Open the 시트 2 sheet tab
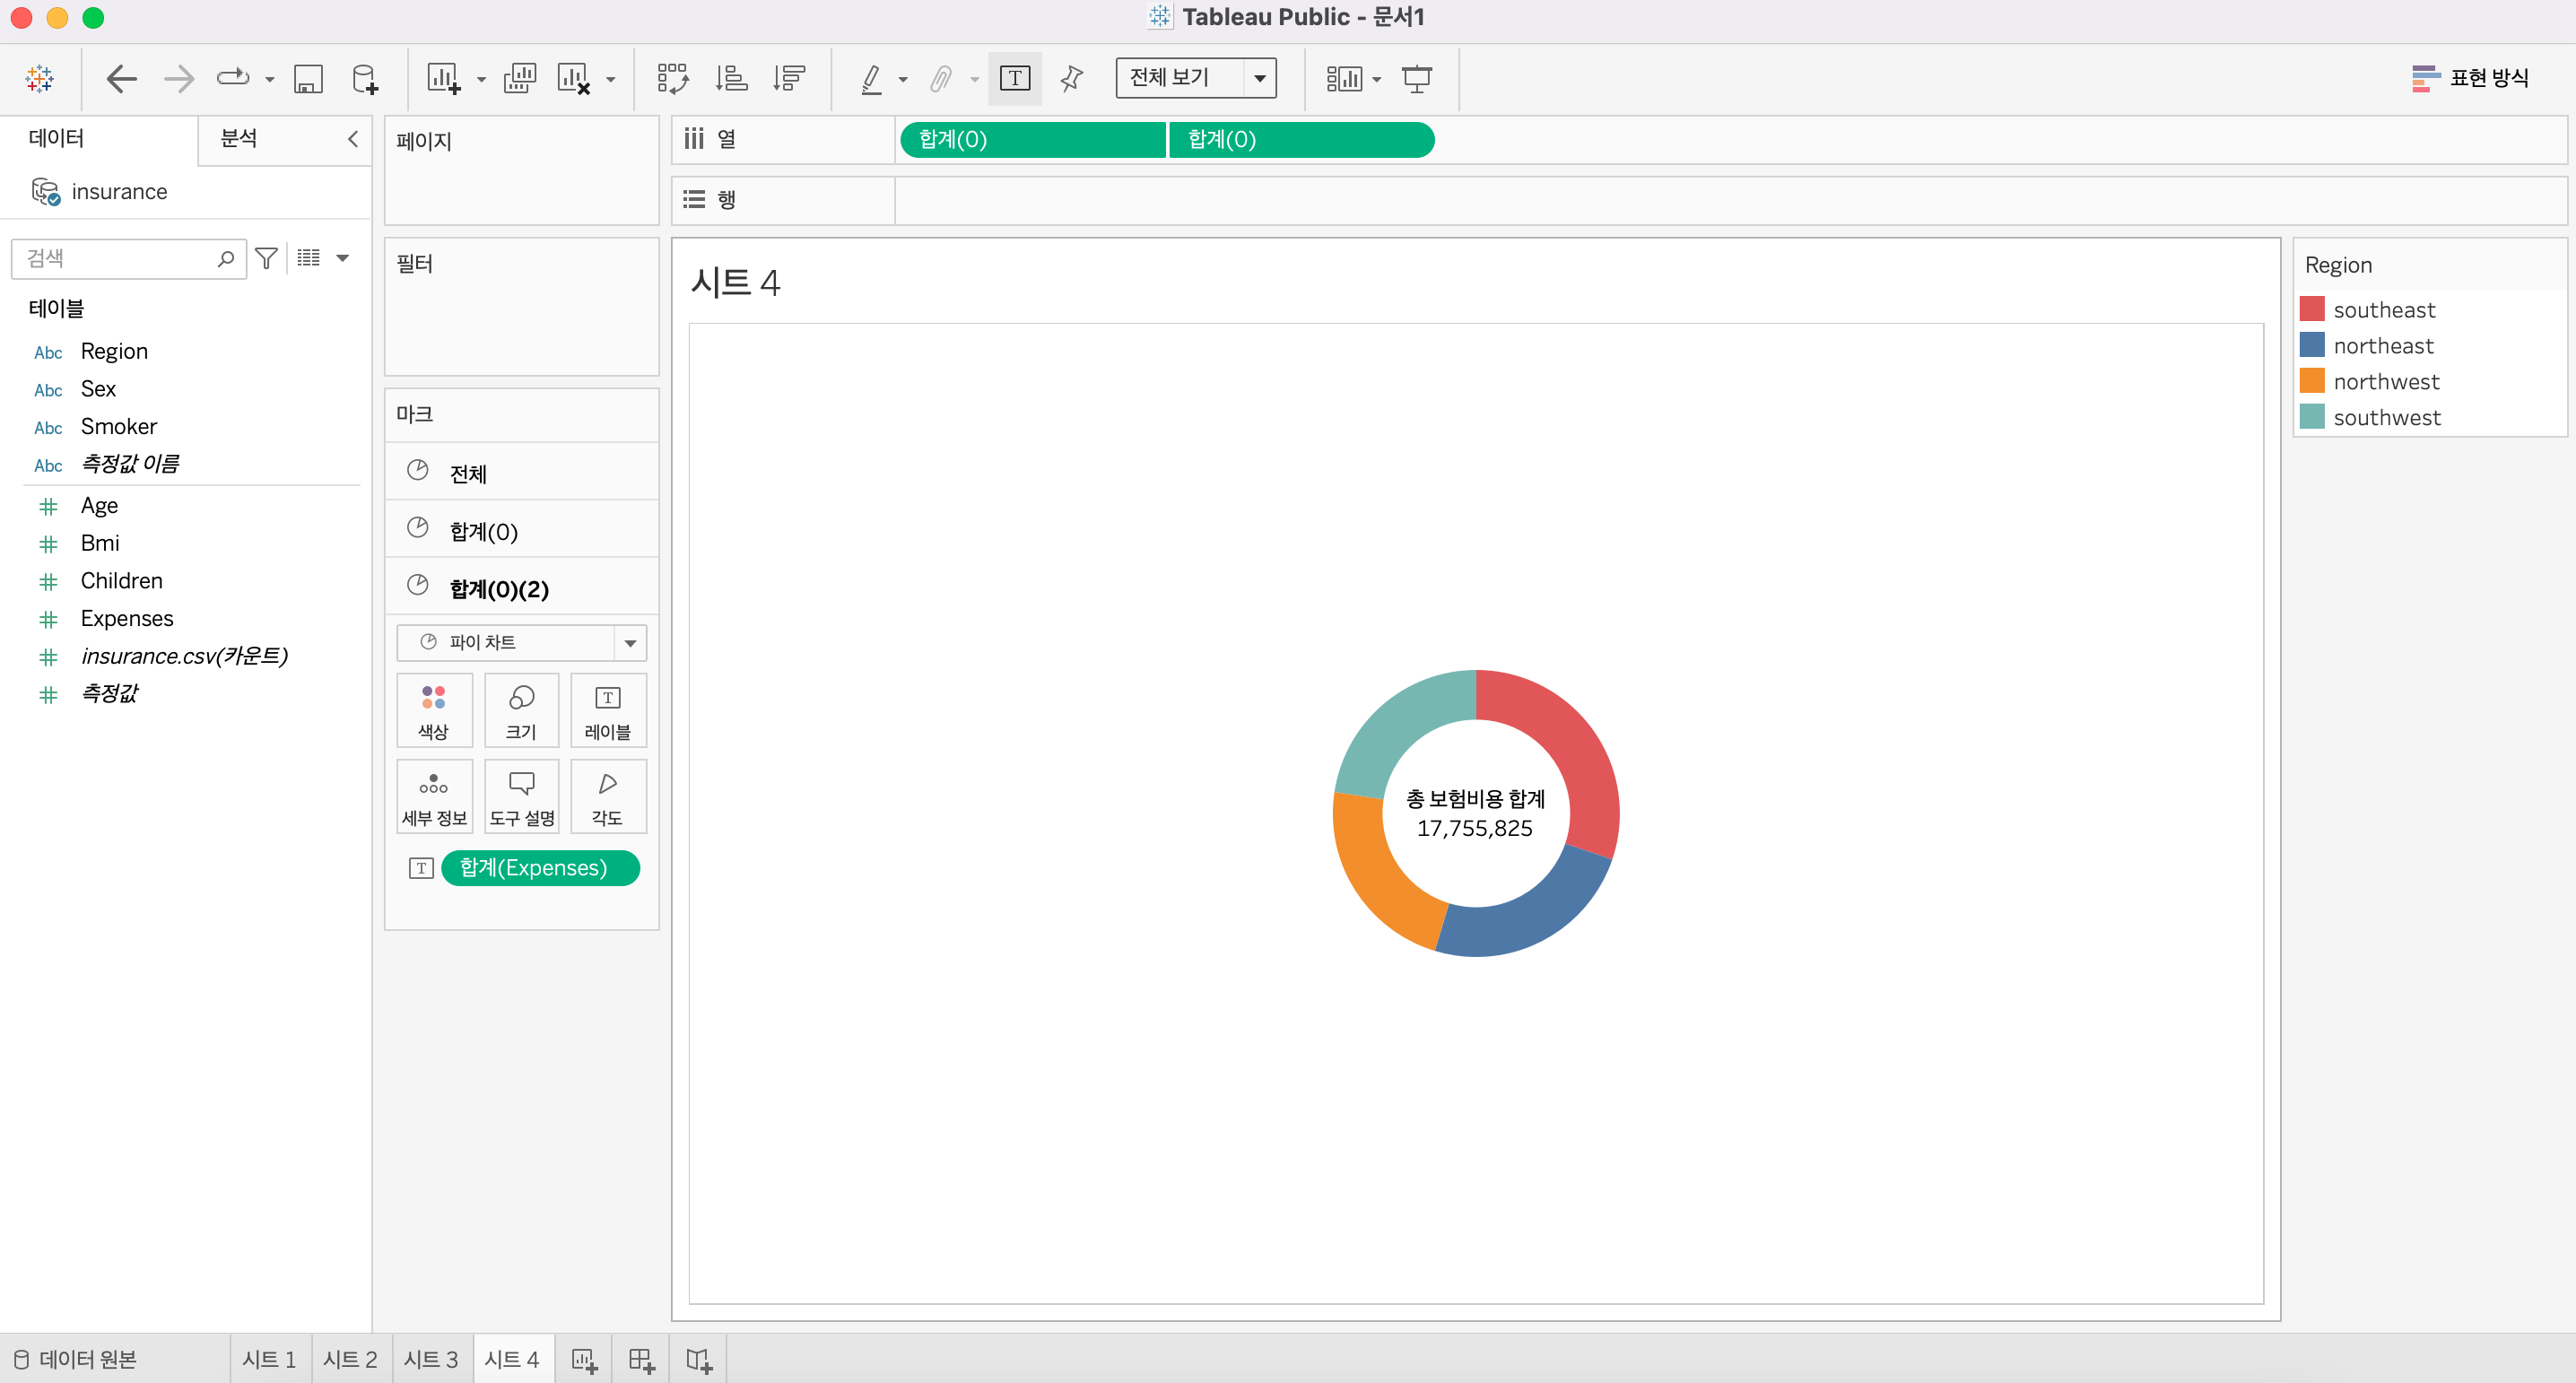 click(350, 1359)
